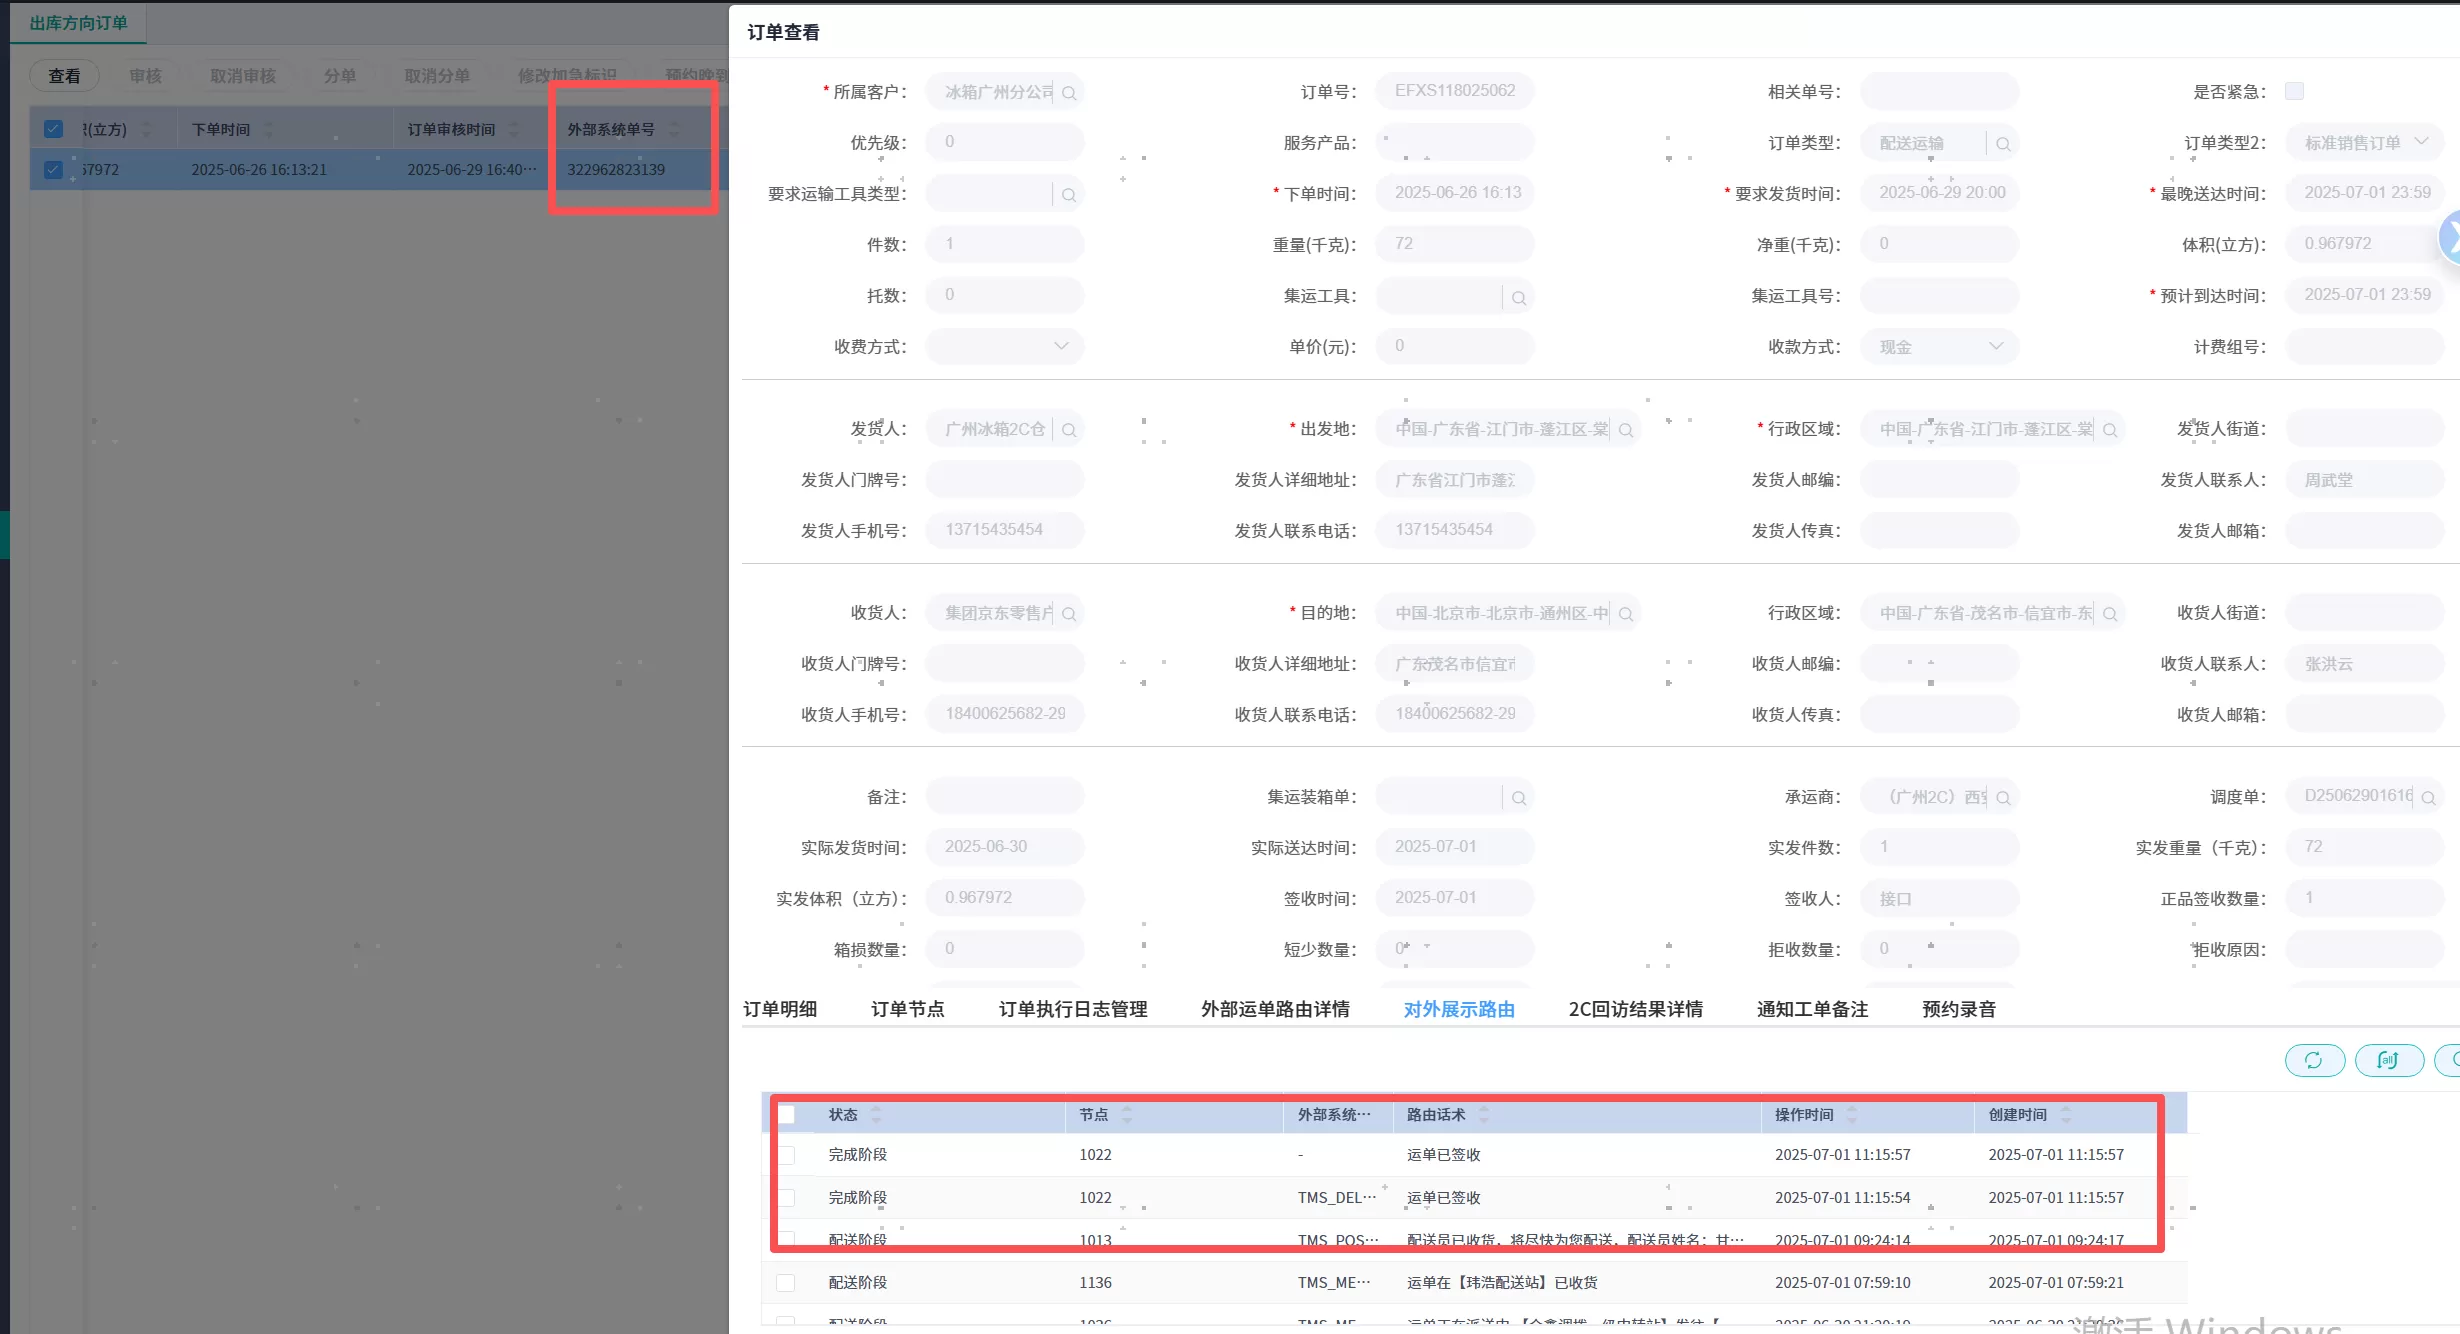Check the 1136 配送阶段 row checkbox
2460x1334 pixels.
coord(786,1282)
